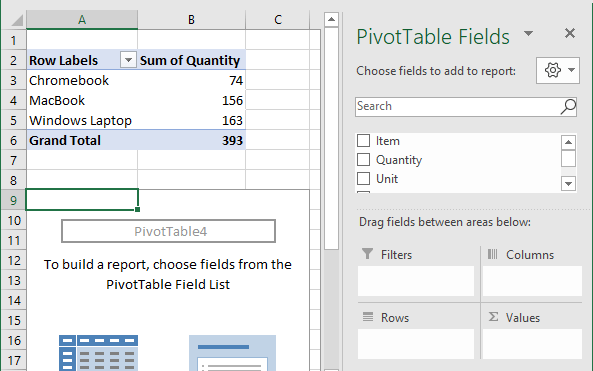This screenshot has height=371, width=593.
Task: Click the Item field name
Action: [388, 141]
